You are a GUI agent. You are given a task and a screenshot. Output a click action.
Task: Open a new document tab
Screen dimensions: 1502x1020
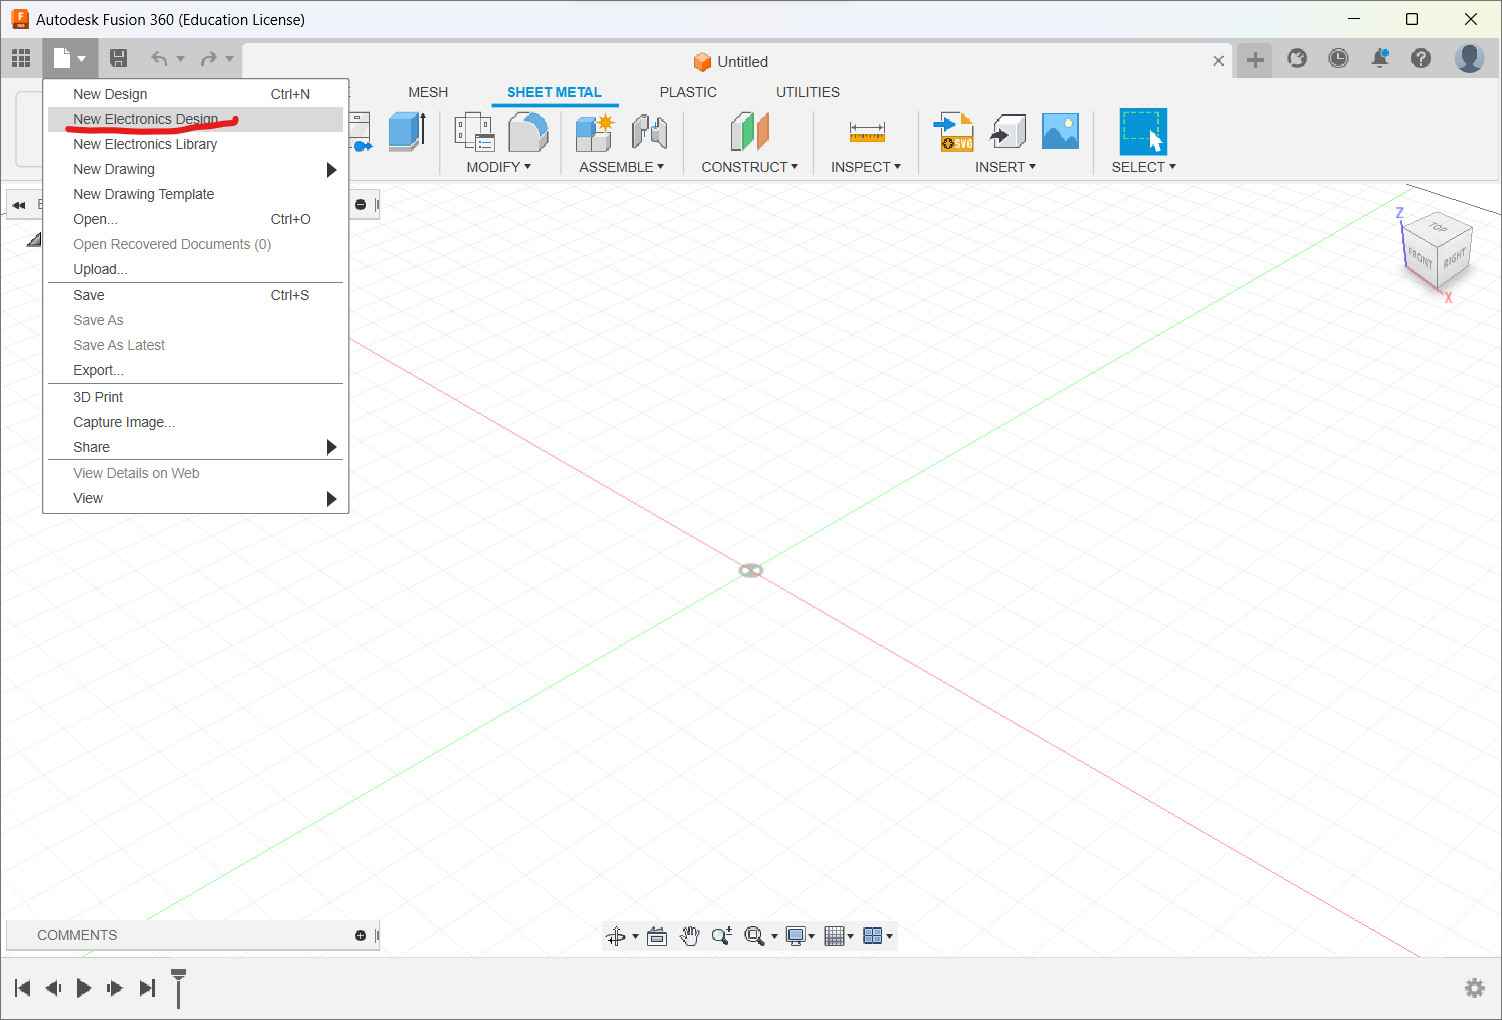pyautogui.click(x=1255, y=60)
